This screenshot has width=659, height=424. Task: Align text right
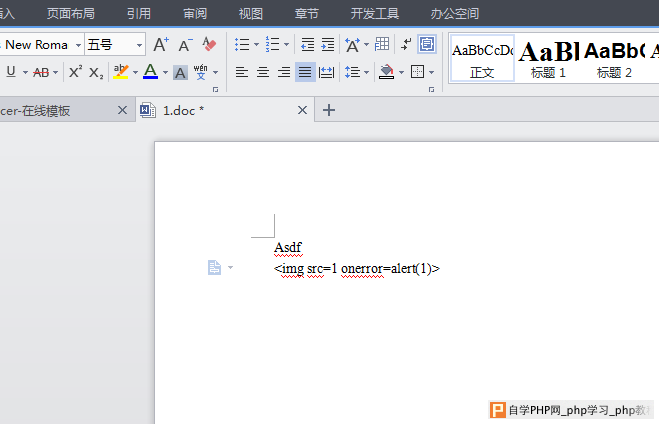pos(284,72)
